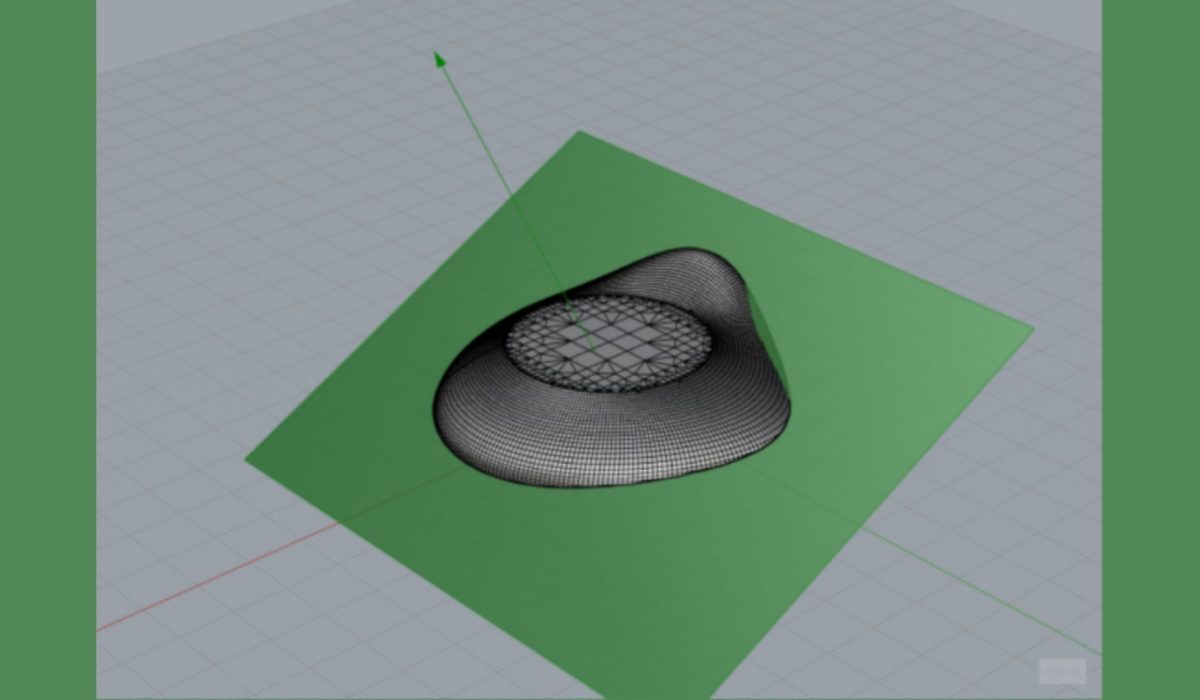
Task: Select the right corner of the green plane
Action: tap(1030, 329)
